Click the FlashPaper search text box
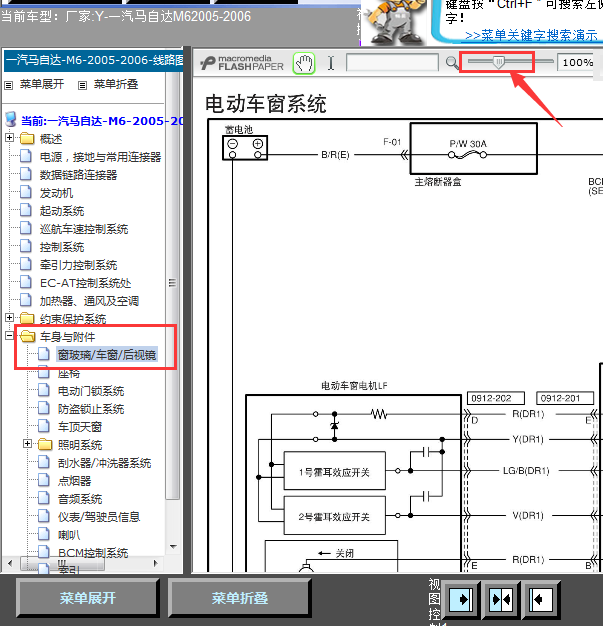Screen dimensions: 603x630 (392, 63)
